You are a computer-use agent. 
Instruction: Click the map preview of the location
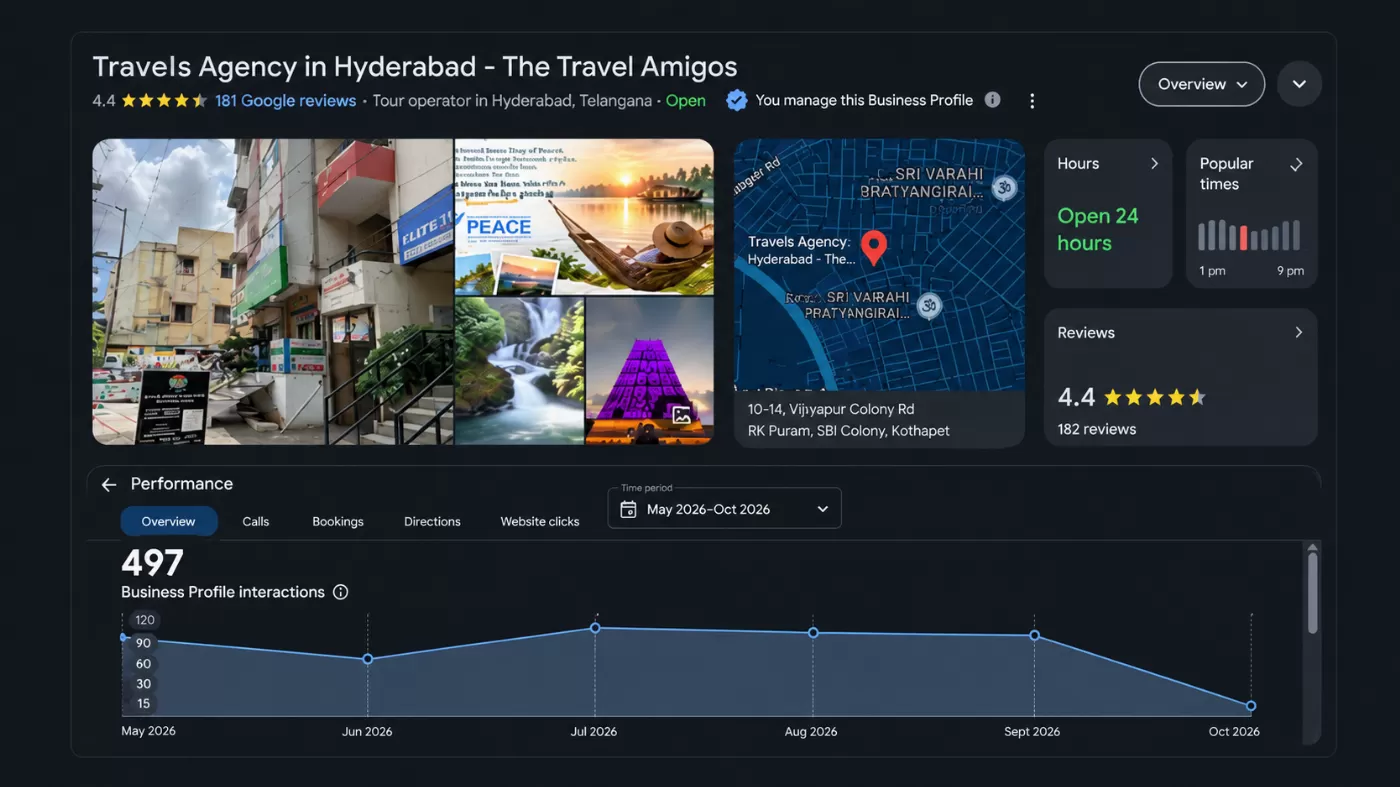click(x=879, y=264)
